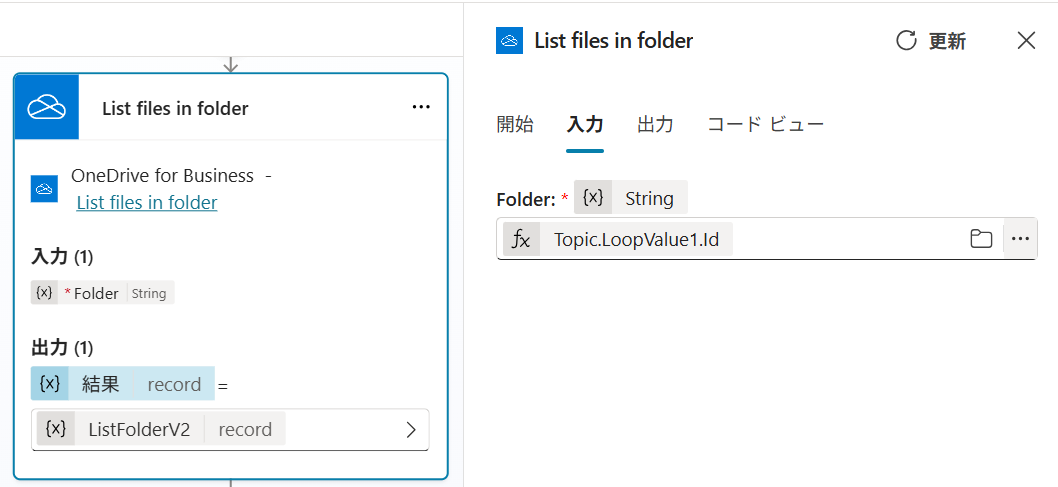
Task: Open the List files in folder link
Action: click(x=147, y=202)
